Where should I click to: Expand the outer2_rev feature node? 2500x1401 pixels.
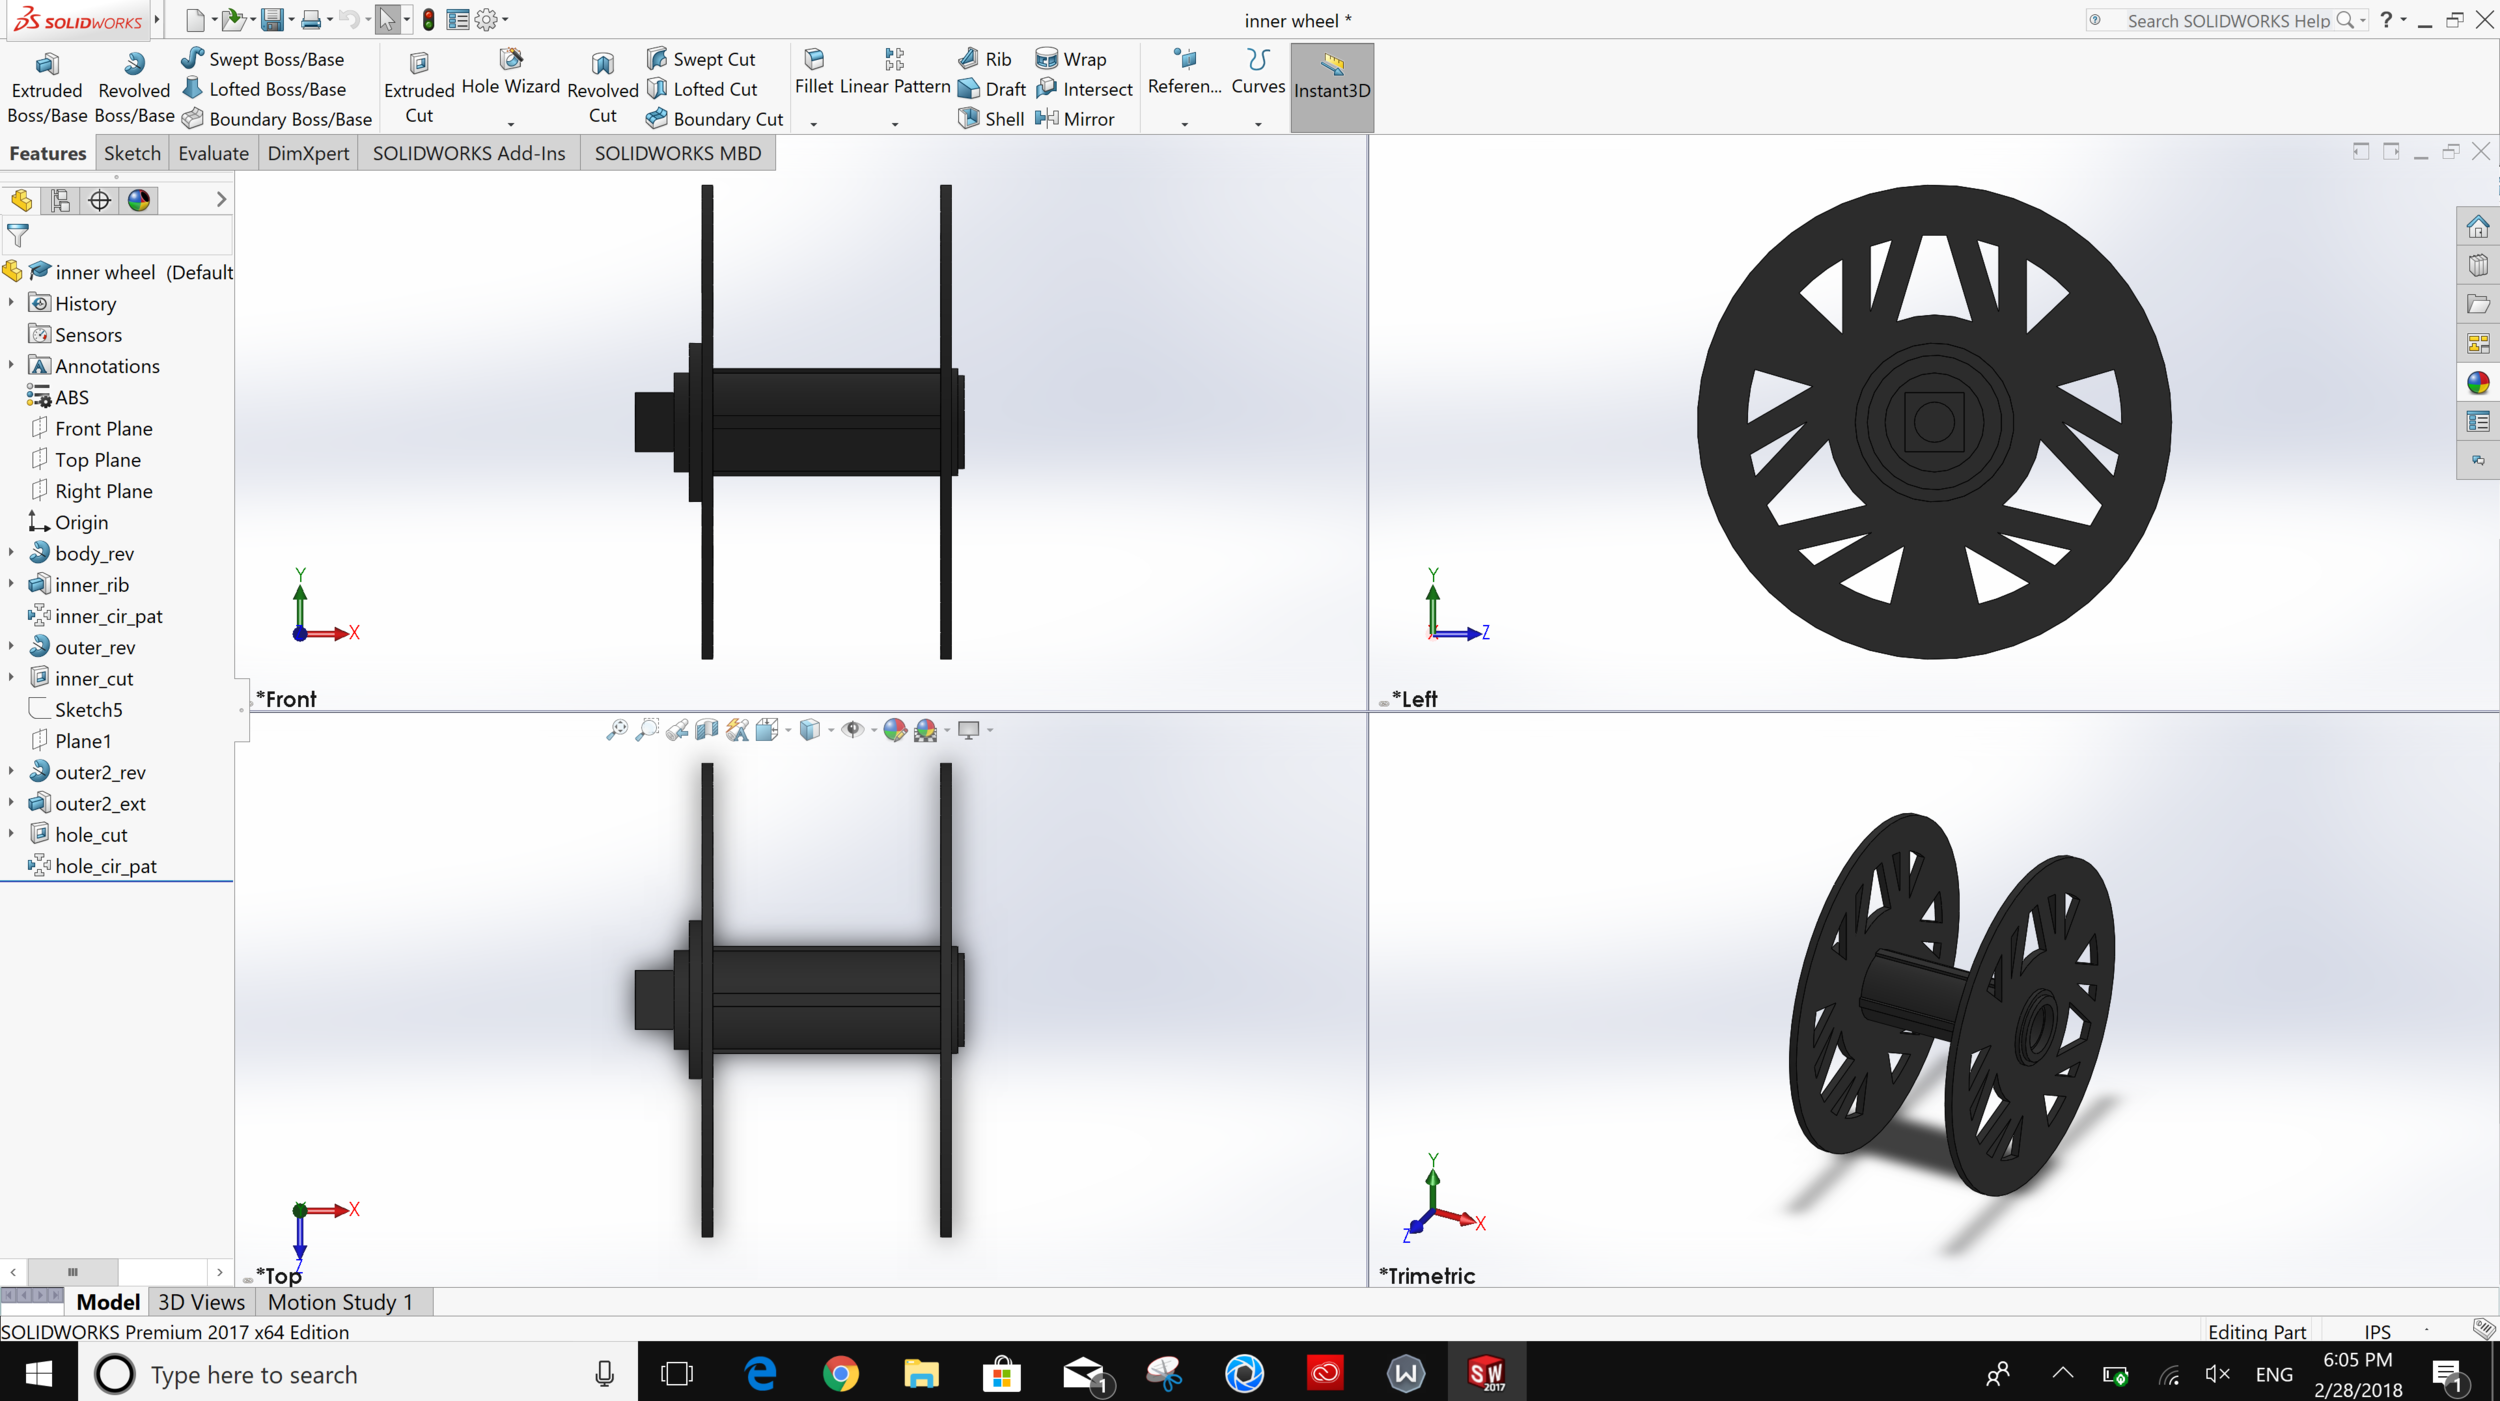[10, 771]
